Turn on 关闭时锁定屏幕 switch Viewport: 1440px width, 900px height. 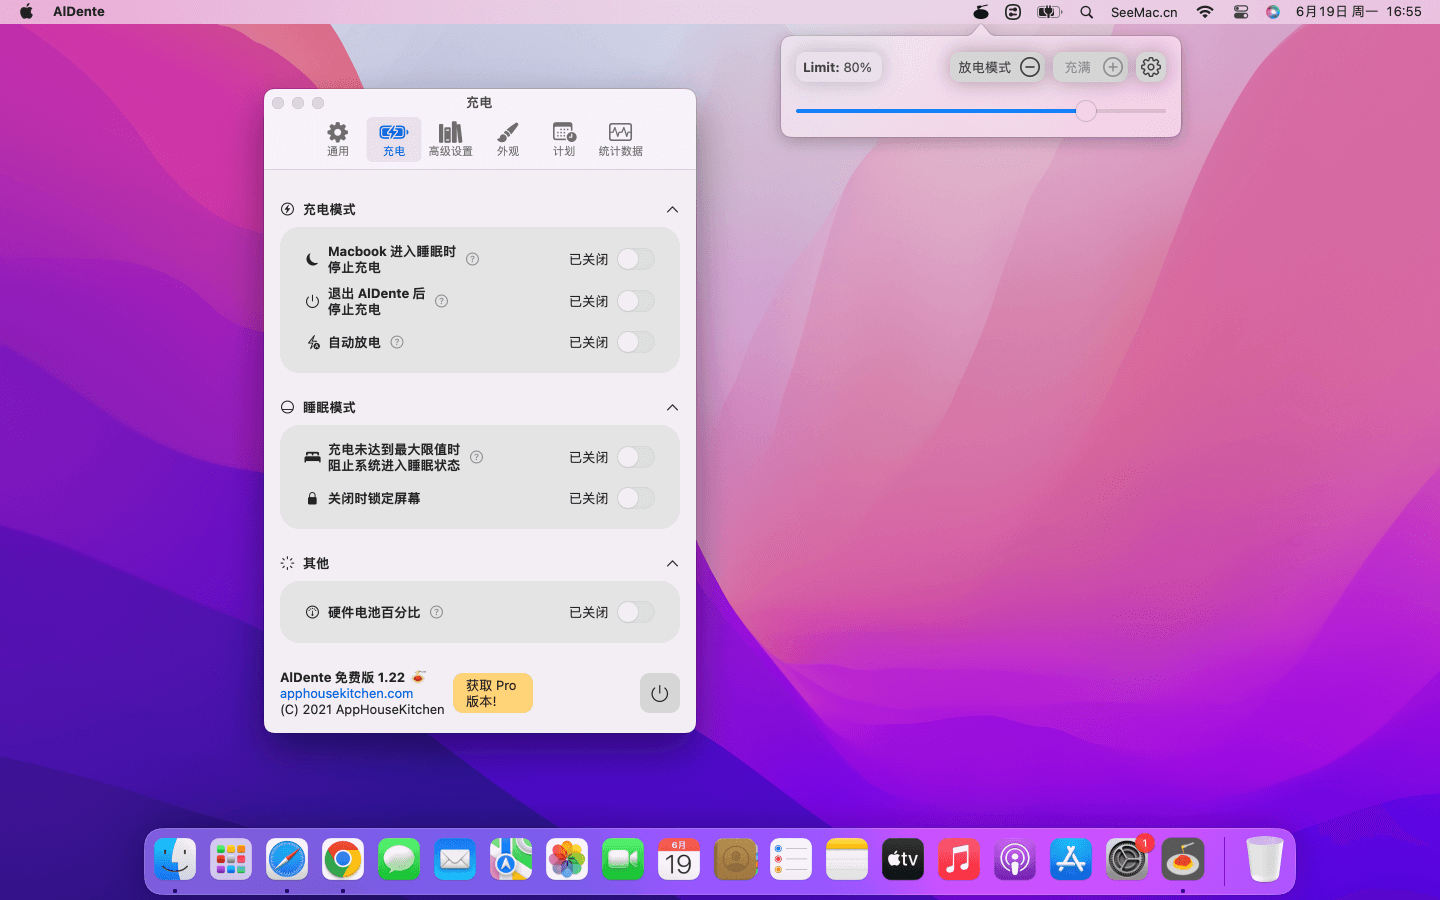click(635, 498)
